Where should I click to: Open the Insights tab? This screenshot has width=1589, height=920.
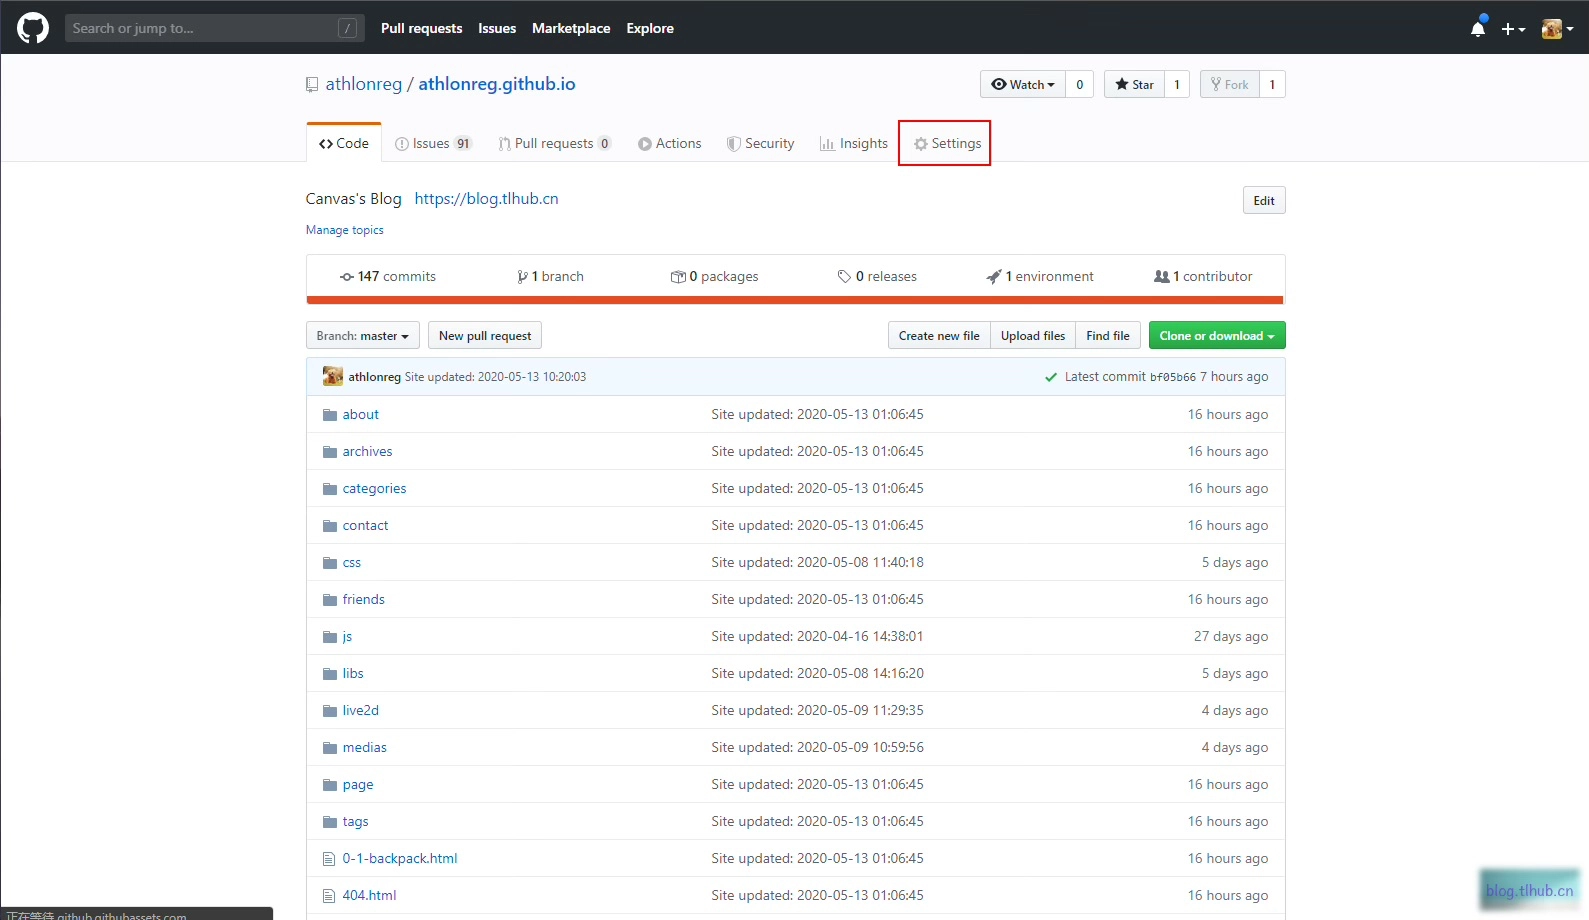point(854,143)
